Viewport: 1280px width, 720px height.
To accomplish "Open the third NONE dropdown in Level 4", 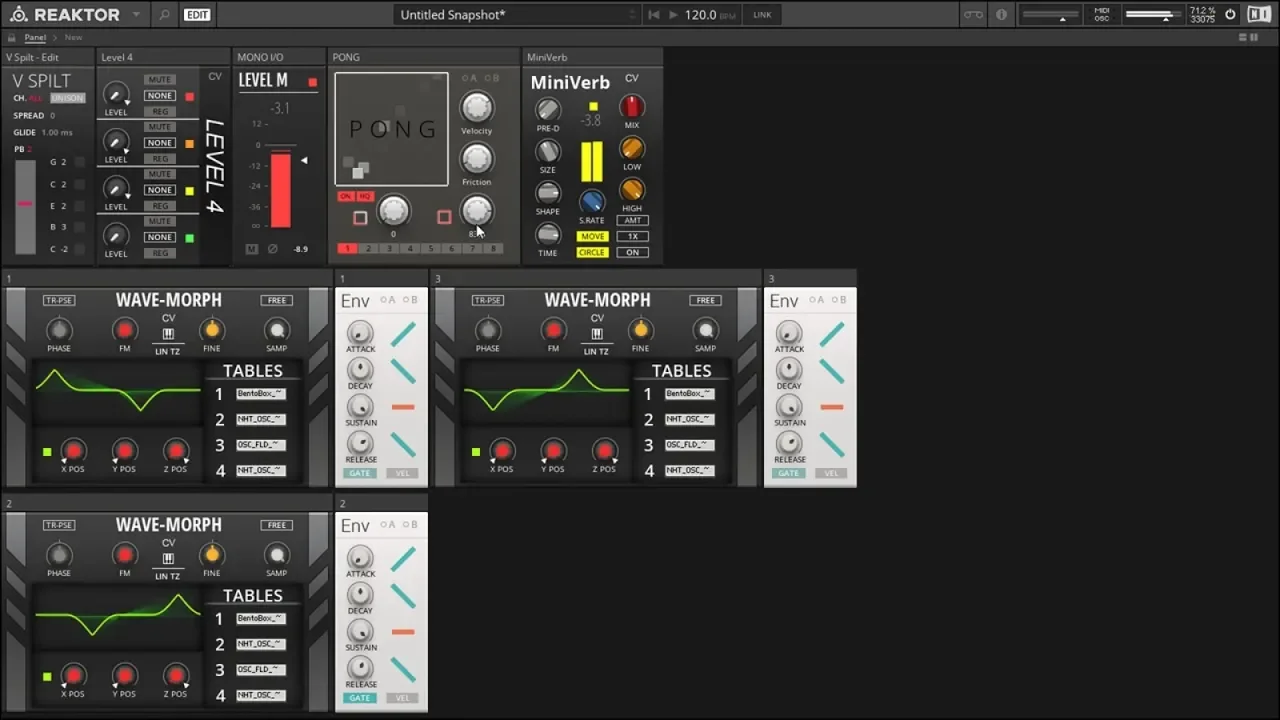I will (159, 190).
